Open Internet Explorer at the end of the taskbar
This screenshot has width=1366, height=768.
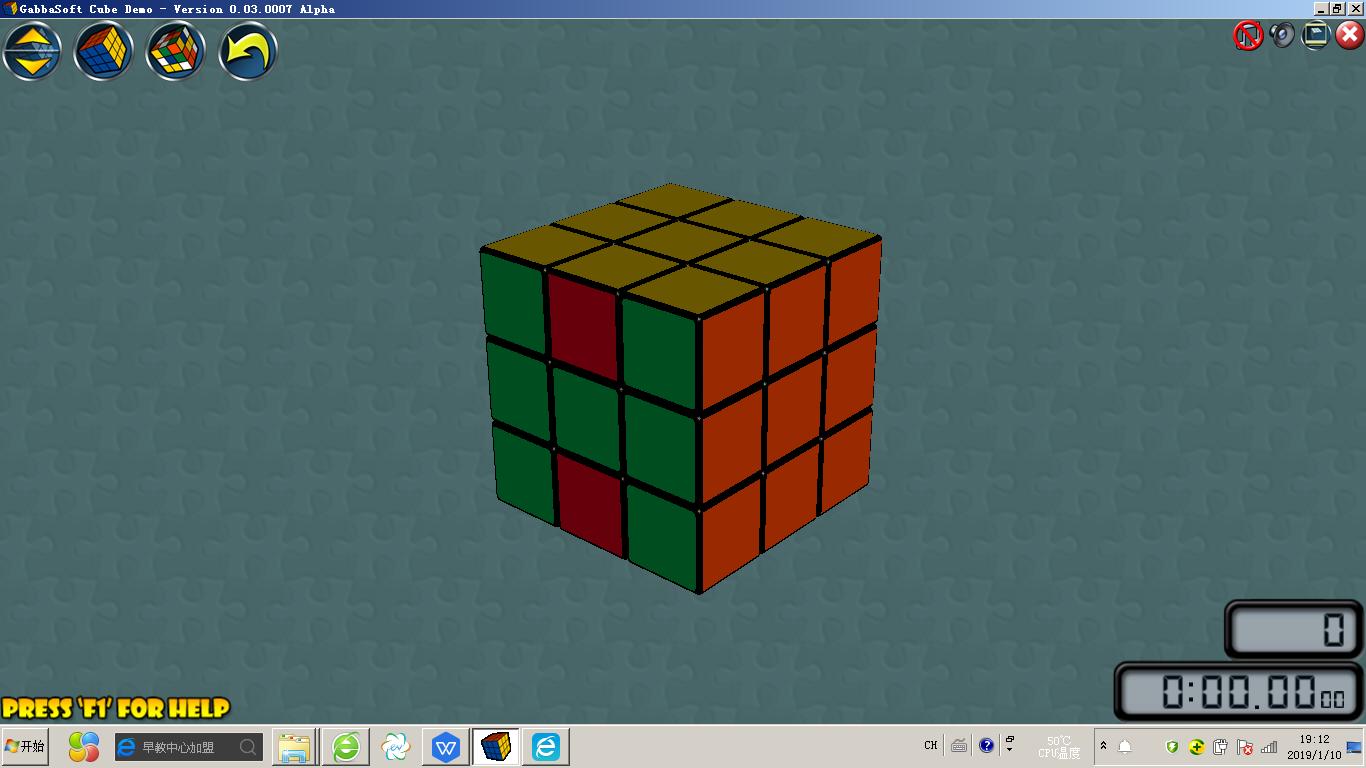point(546,747)
